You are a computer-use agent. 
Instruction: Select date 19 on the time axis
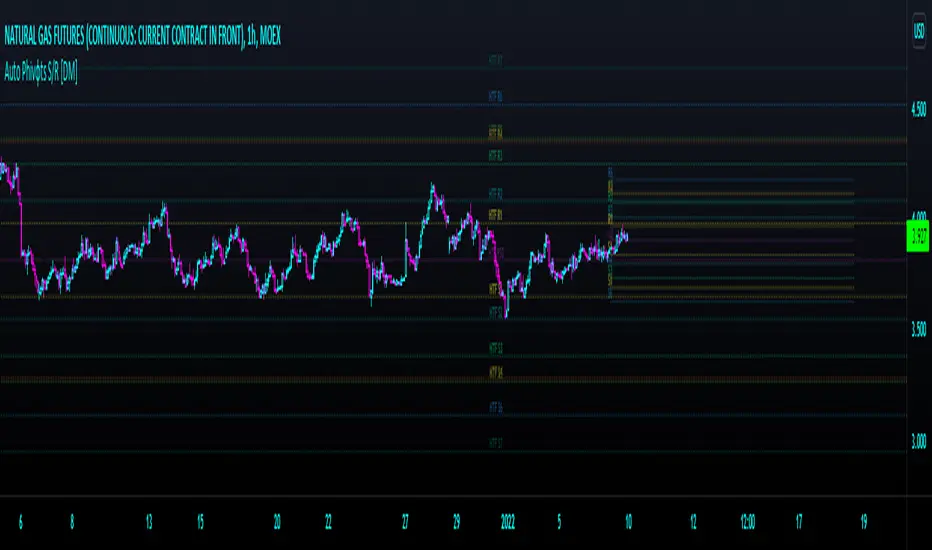pos(864,522)
